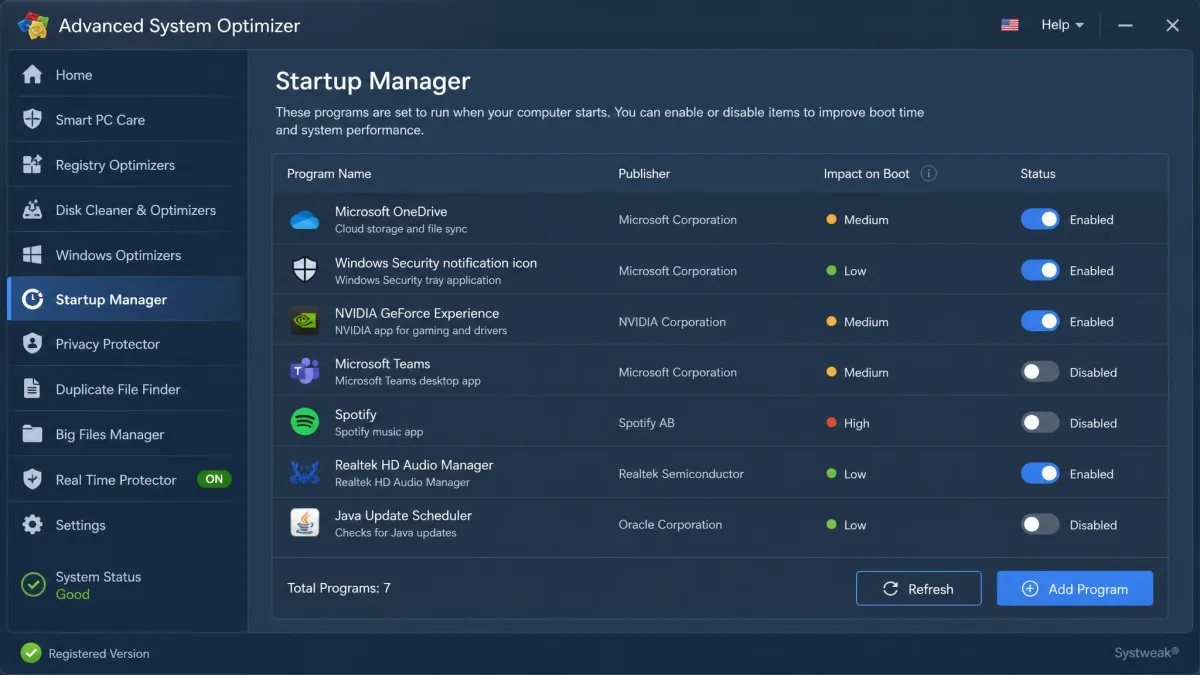Click the System Status Good text
Screen dimensions: 1200x675
click(x=73, y=594)
